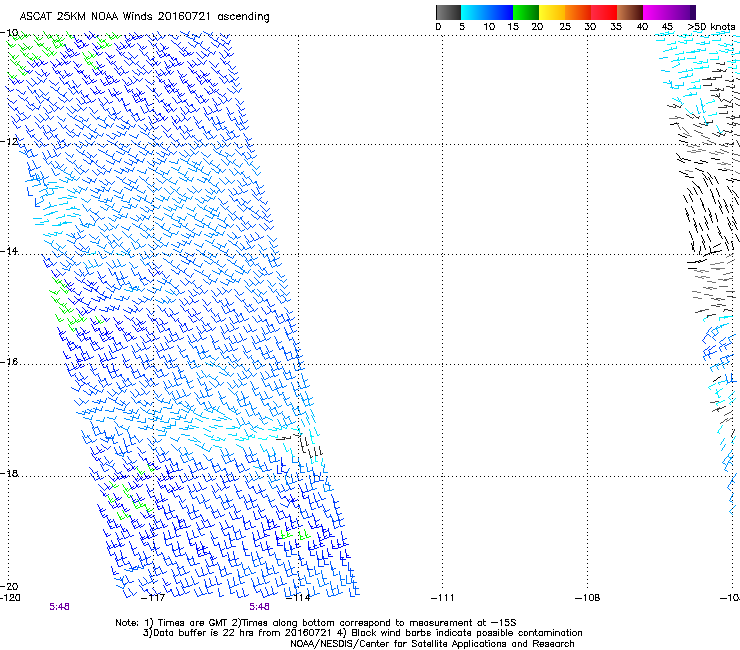Click the '-14' latitude axis label
The width and height of the screenshot is (740, 650).
[9, 251]
